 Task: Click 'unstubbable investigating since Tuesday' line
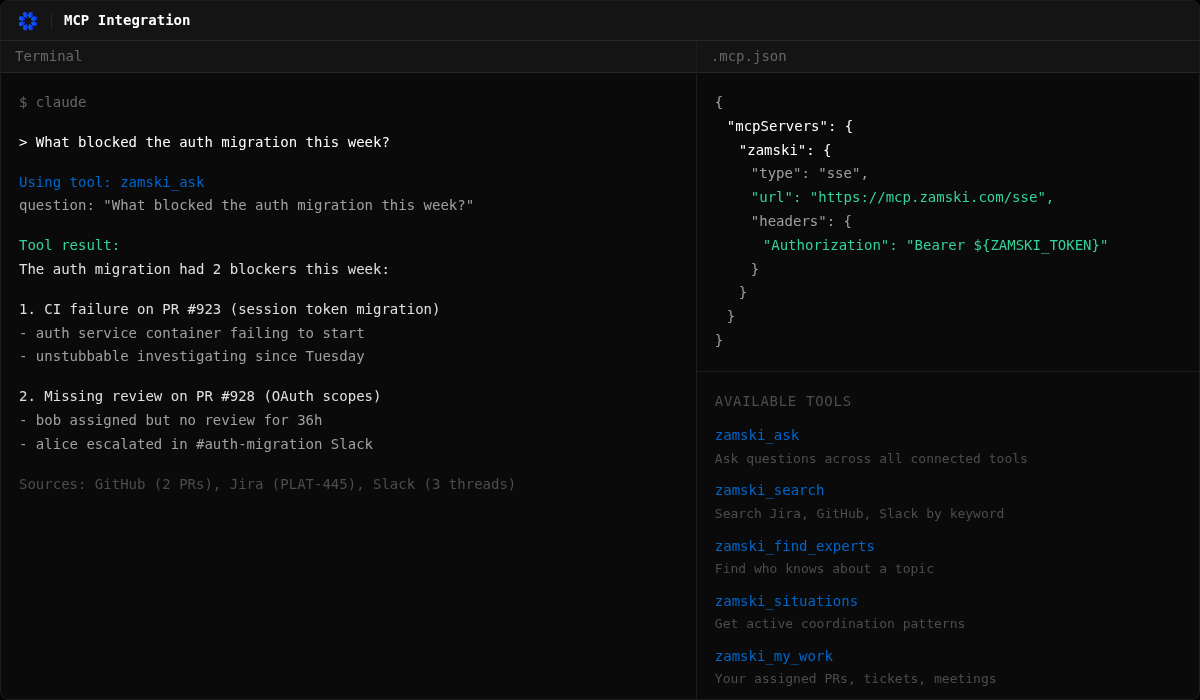(192, 356)
